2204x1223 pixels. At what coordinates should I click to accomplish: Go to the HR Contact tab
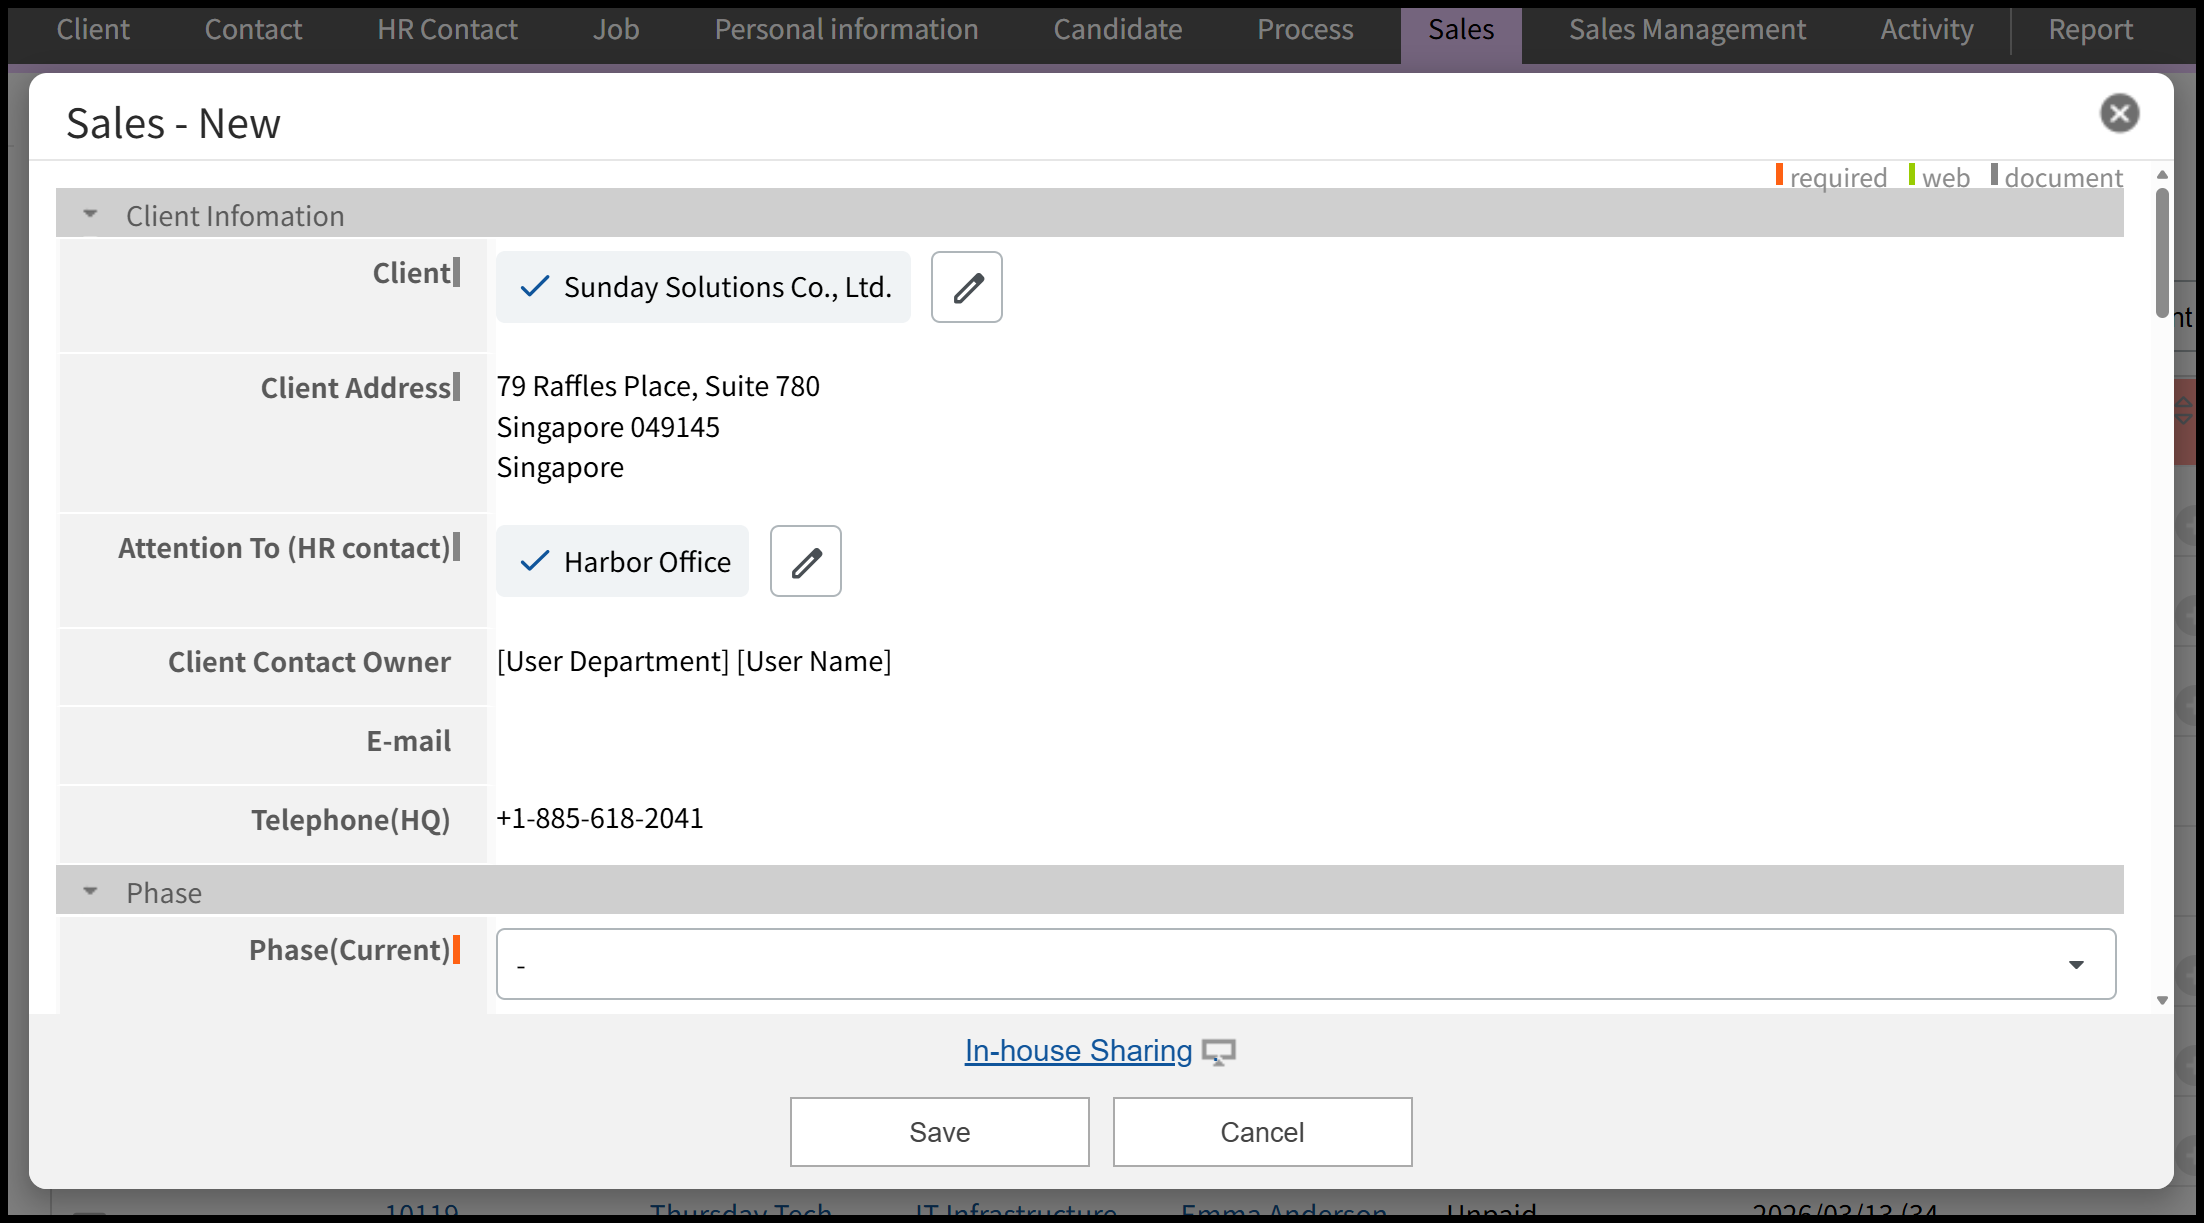click(447, 31)
